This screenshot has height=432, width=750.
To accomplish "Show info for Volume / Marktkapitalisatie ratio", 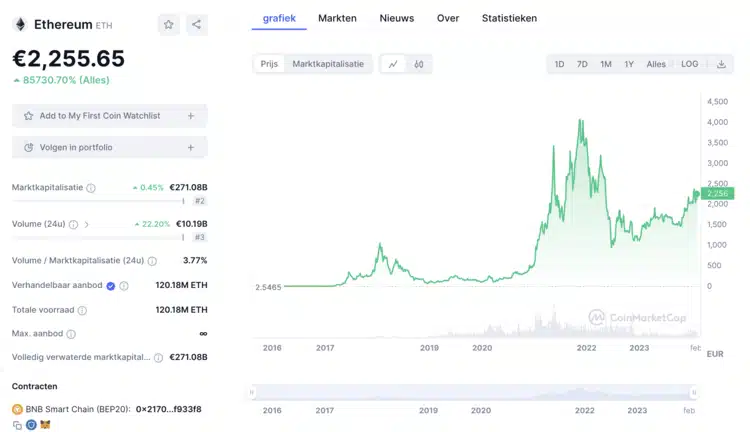I will click(x=152, y=261).
